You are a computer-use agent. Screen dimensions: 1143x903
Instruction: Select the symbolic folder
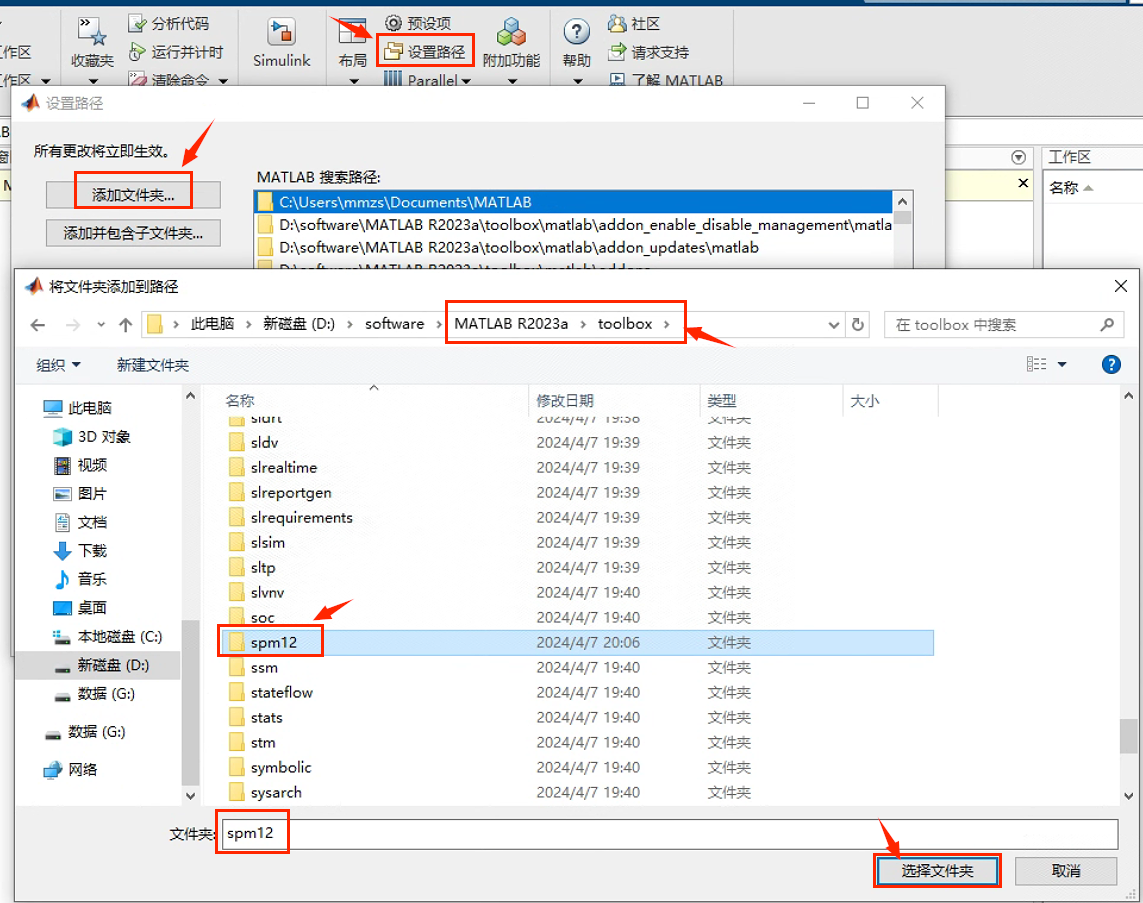click(281, 767)
